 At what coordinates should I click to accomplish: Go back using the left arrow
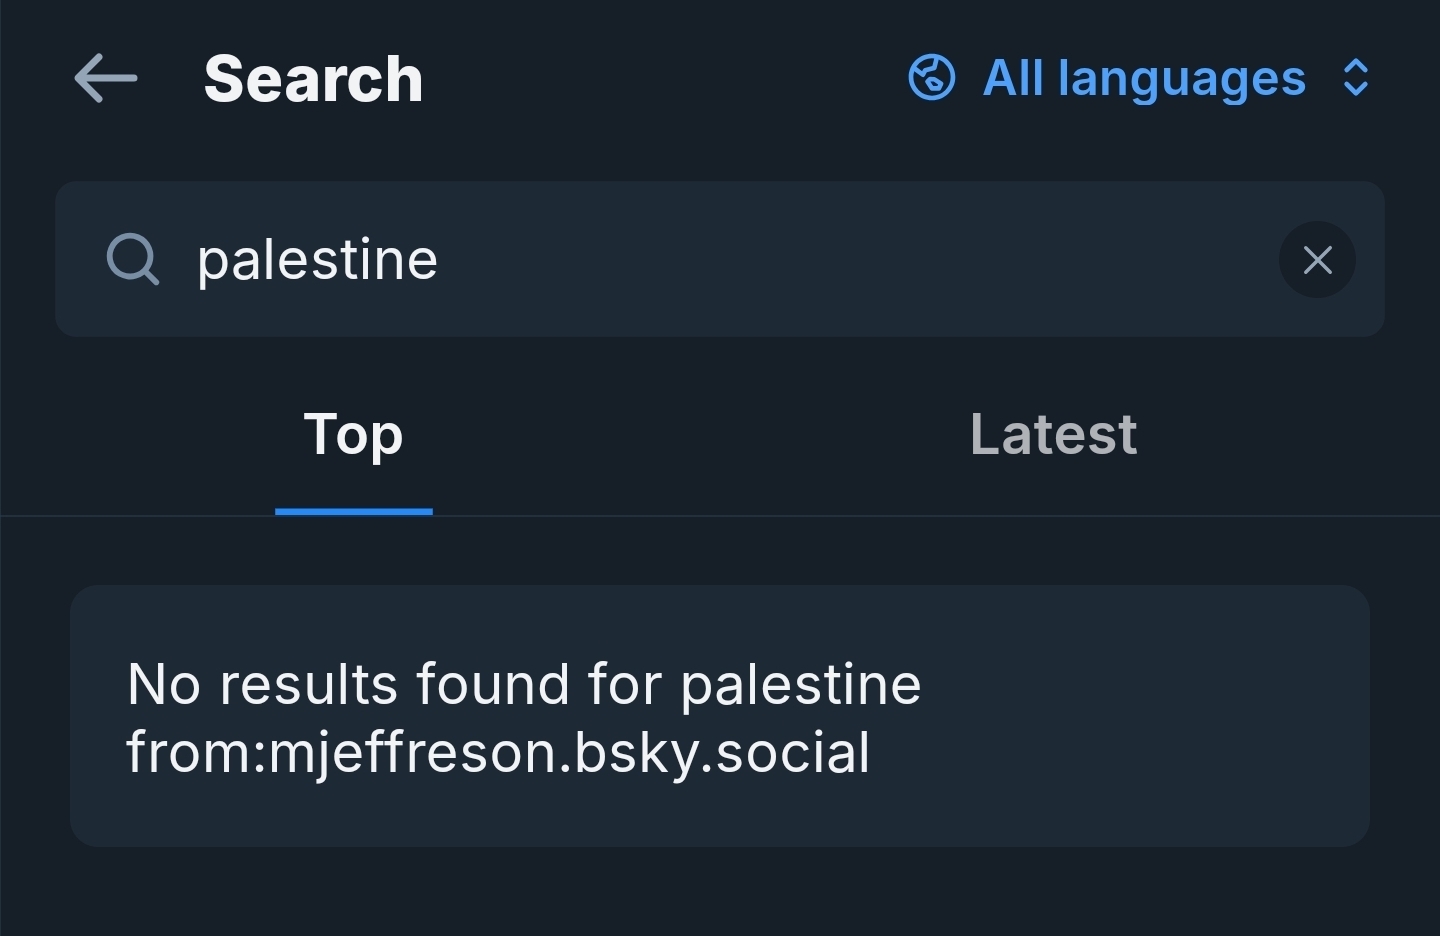(105, 78)
